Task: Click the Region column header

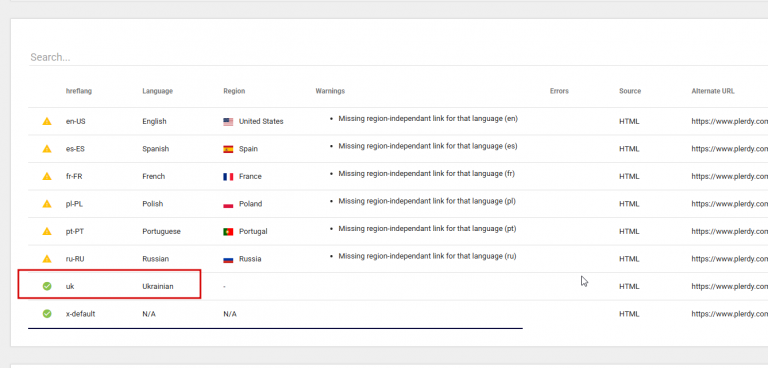Action: click(234, 91)
